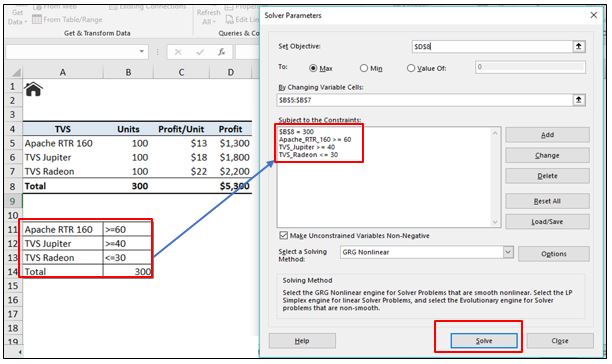The image size is (612, 364).
Task: Select column D header
Action: tap(231, 73)
